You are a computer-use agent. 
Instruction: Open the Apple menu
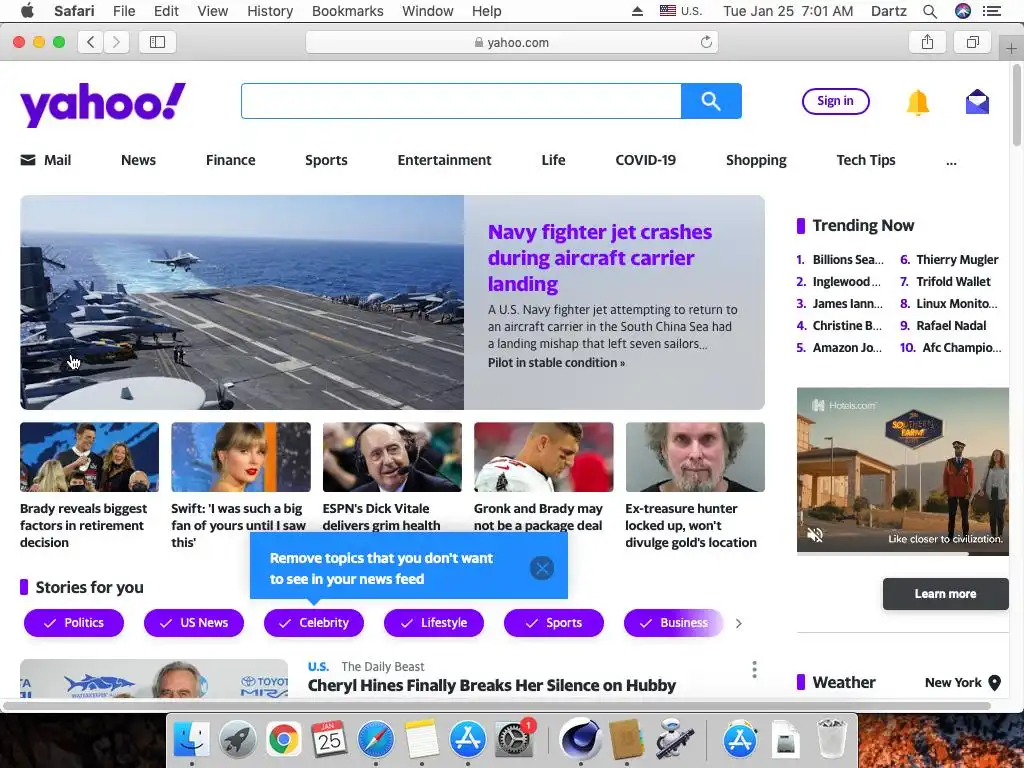click(27, 11)
